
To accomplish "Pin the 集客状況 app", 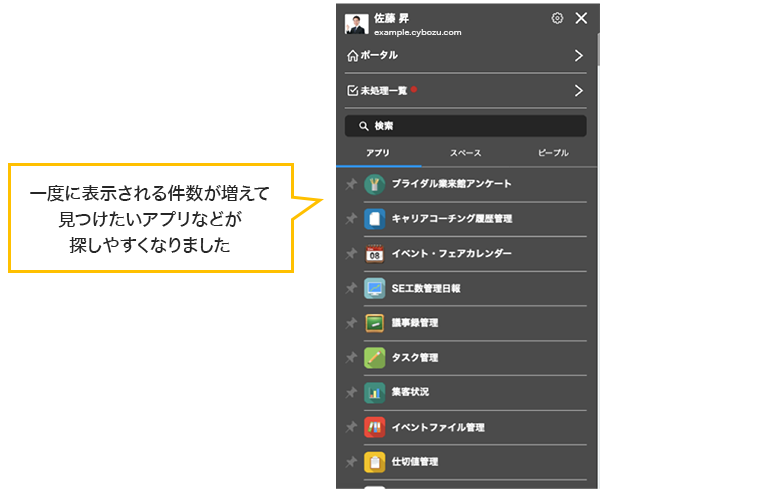I will pyautogui.click(x=351, y=392).
